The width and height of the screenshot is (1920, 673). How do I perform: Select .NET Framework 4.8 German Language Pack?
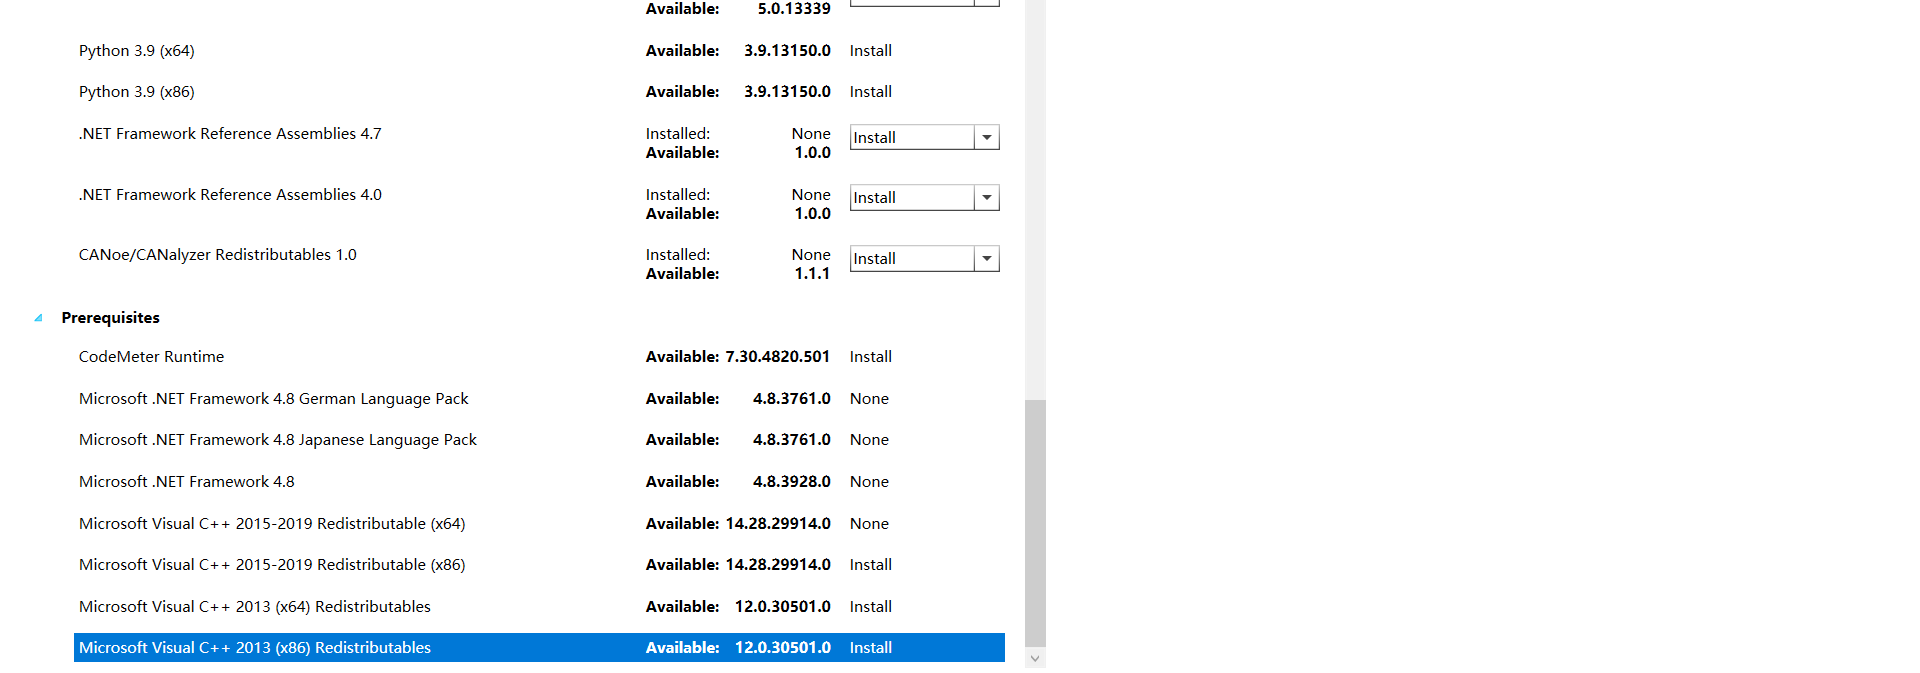[274, 399]
